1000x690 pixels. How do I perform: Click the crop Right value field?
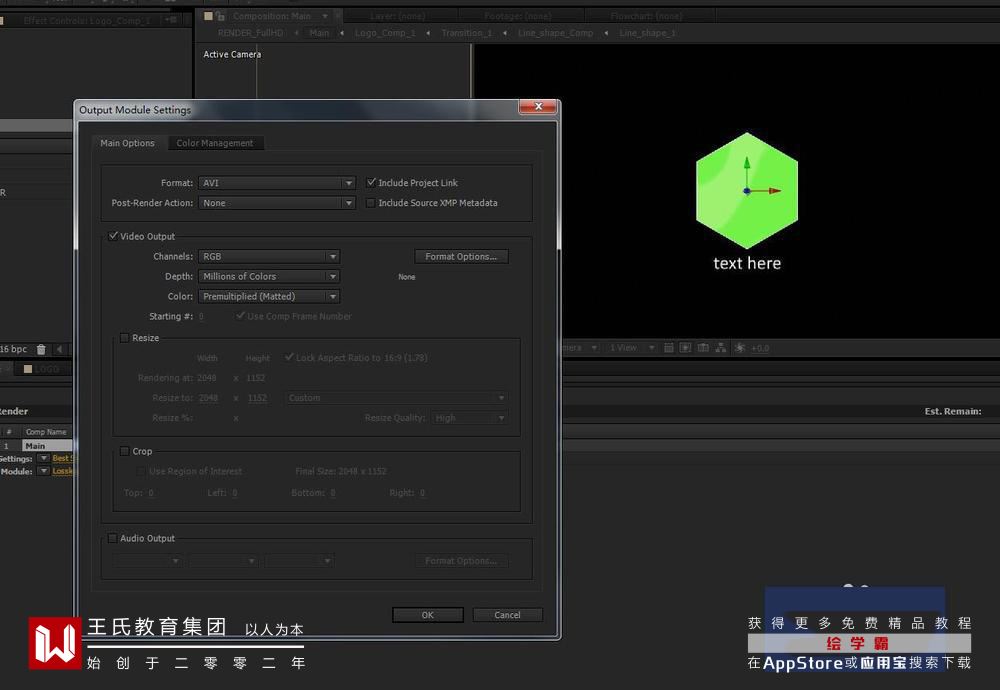pos(422,493)
